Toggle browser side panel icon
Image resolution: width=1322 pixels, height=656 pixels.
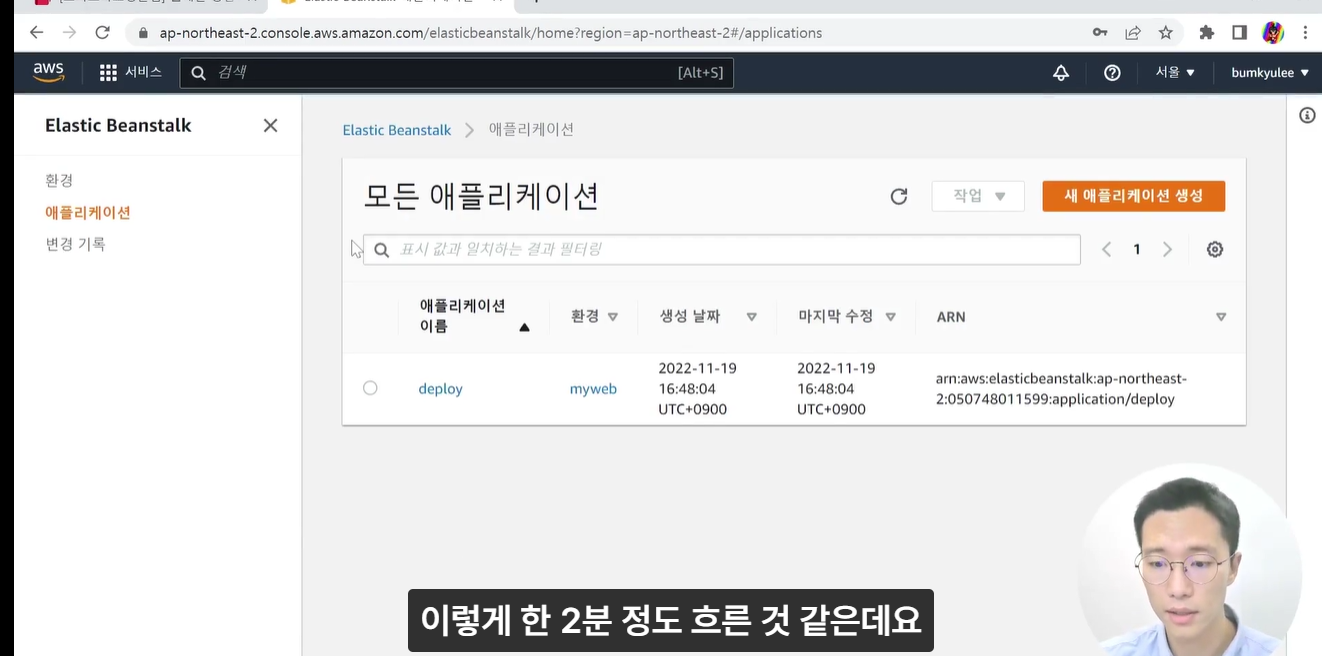coord(1239,33)
